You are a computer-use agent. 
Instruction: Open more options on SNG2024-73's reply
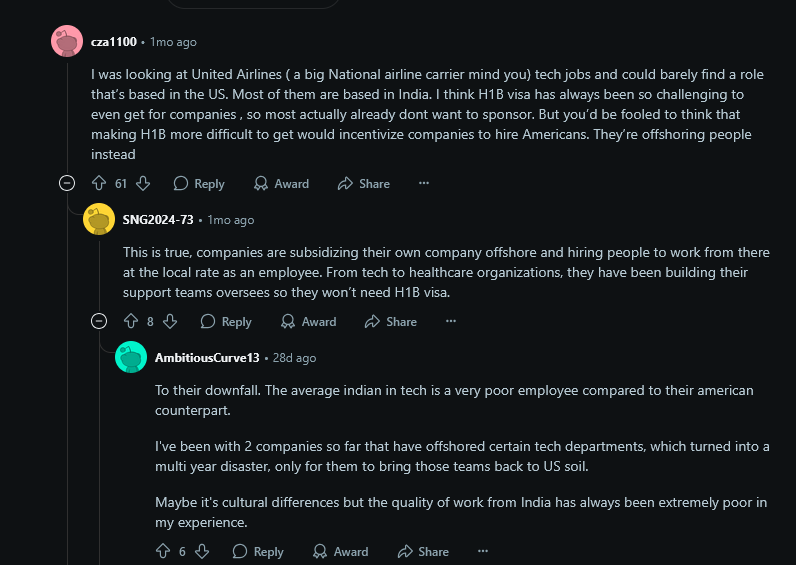[451, 321]
